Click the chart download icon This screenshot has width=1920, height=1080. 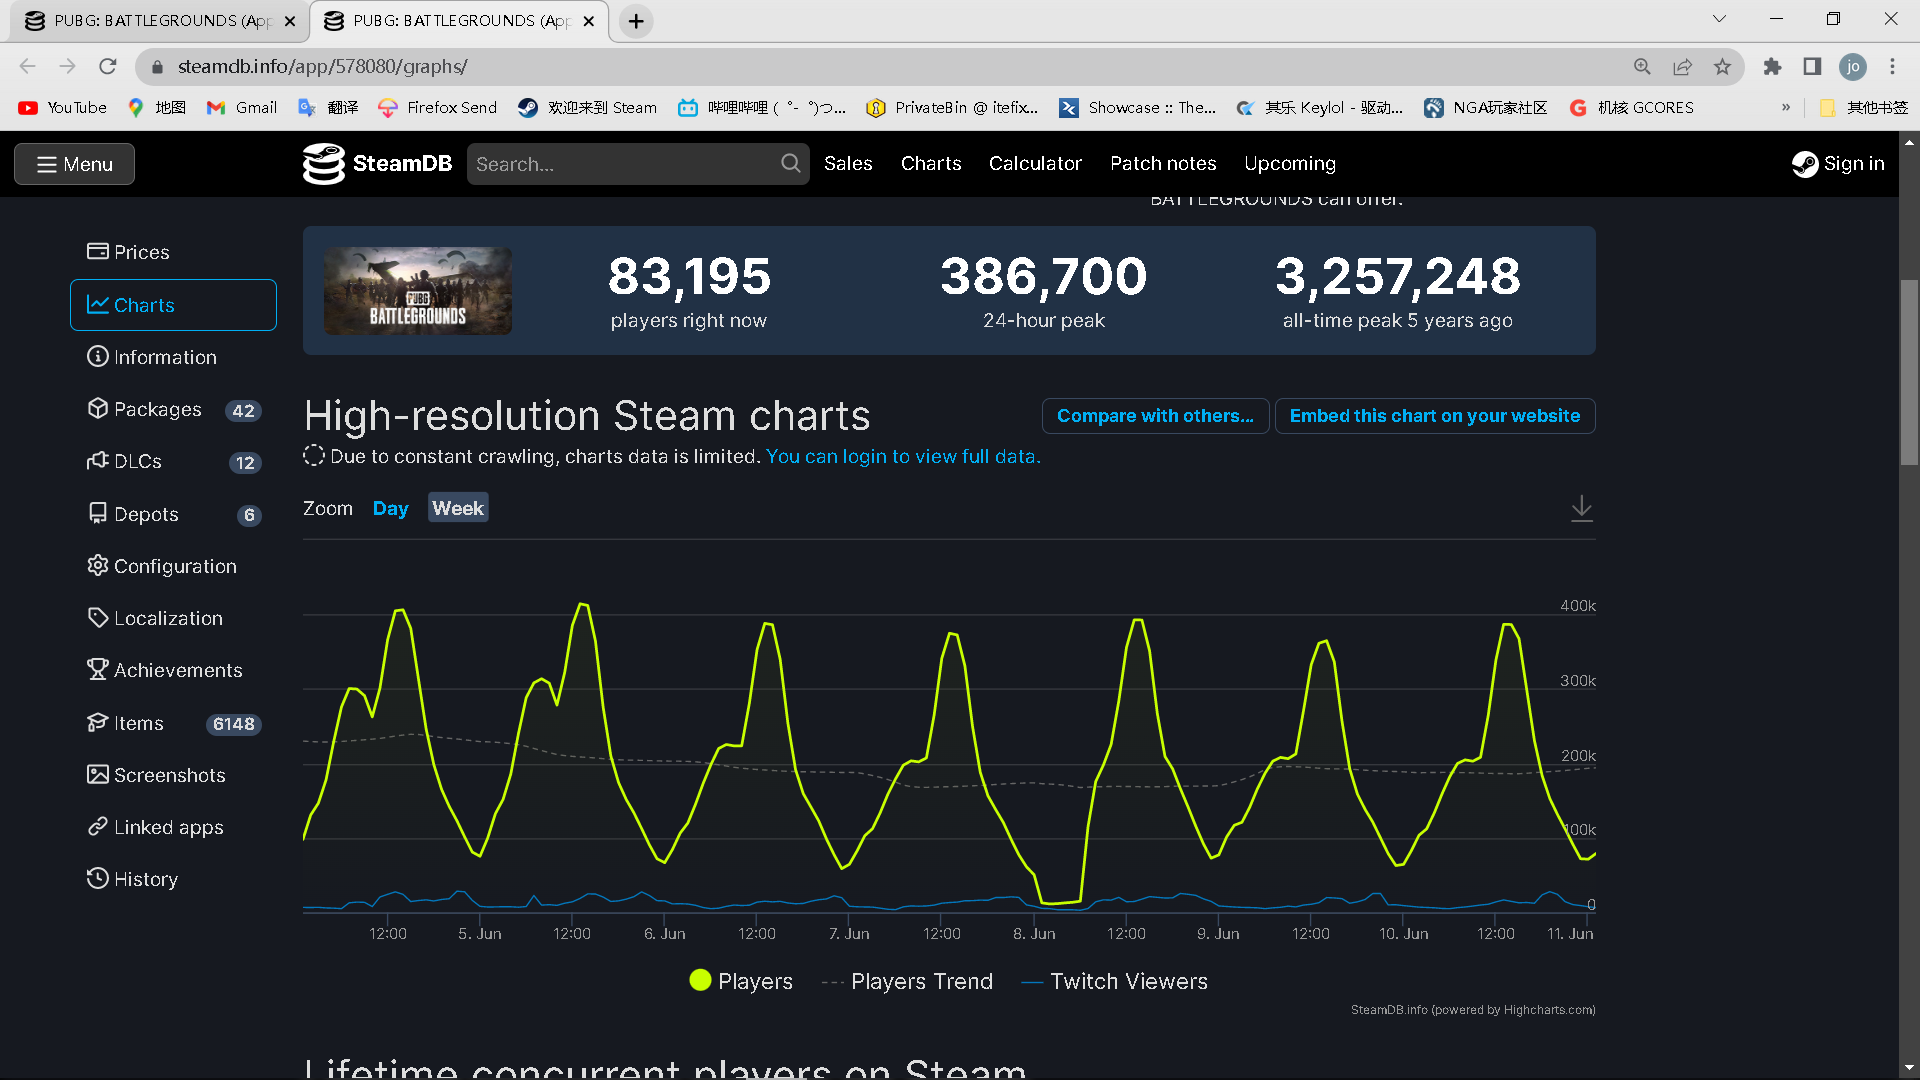tap(1581, 508)
